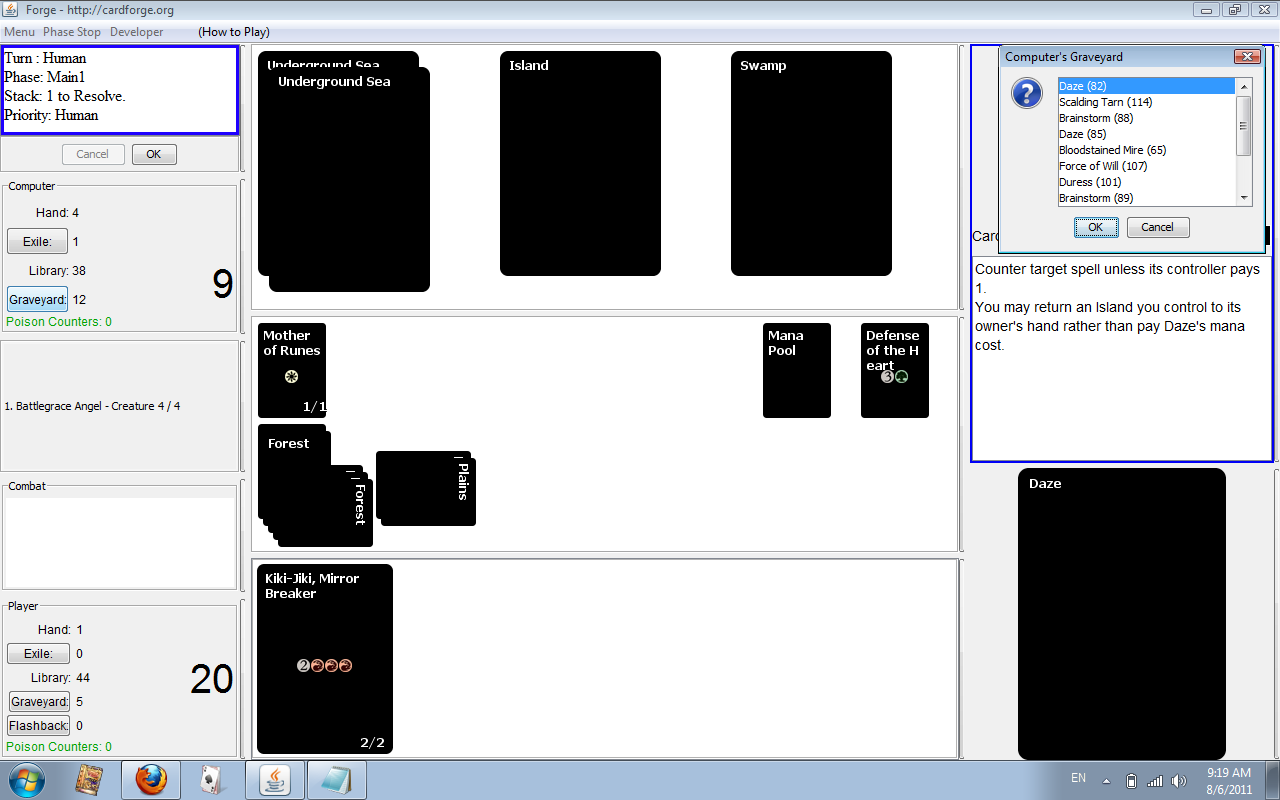Click the question mark dialog icon
1280x800 pixels.
coord(1027,94)
